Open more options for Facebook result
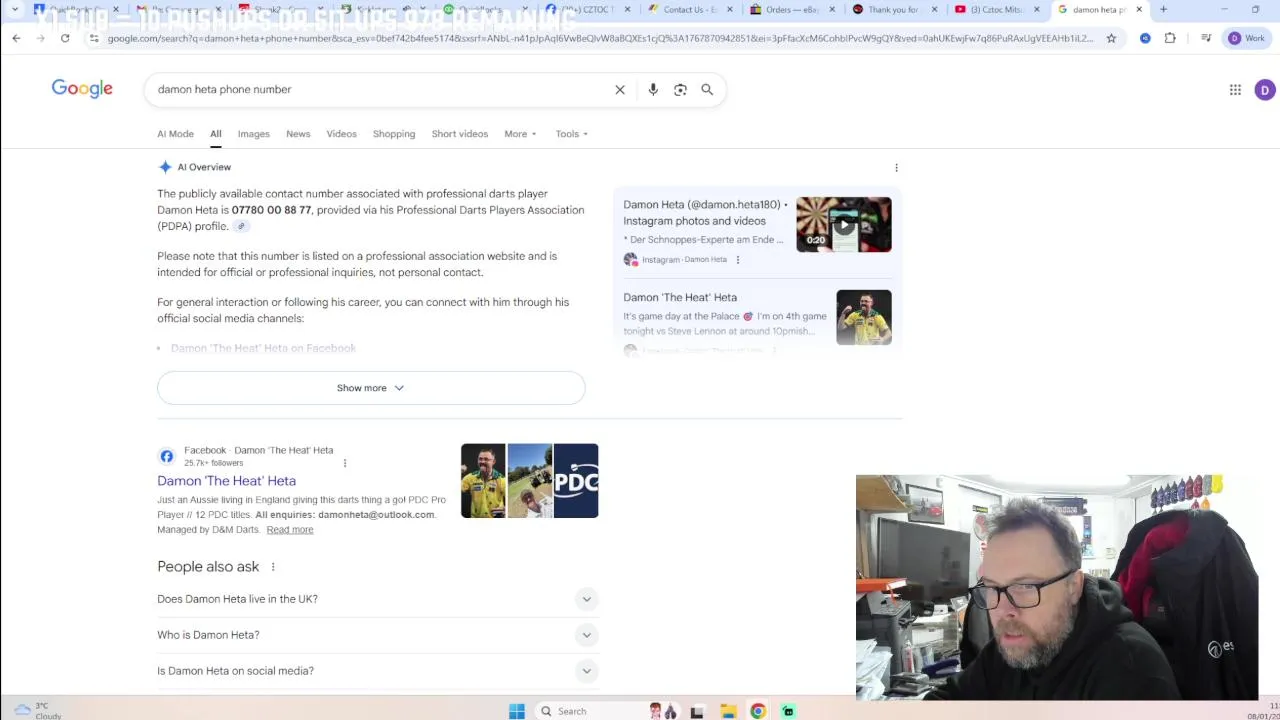This screenshot has height=720, width=1280. click(x=345, y=463)
